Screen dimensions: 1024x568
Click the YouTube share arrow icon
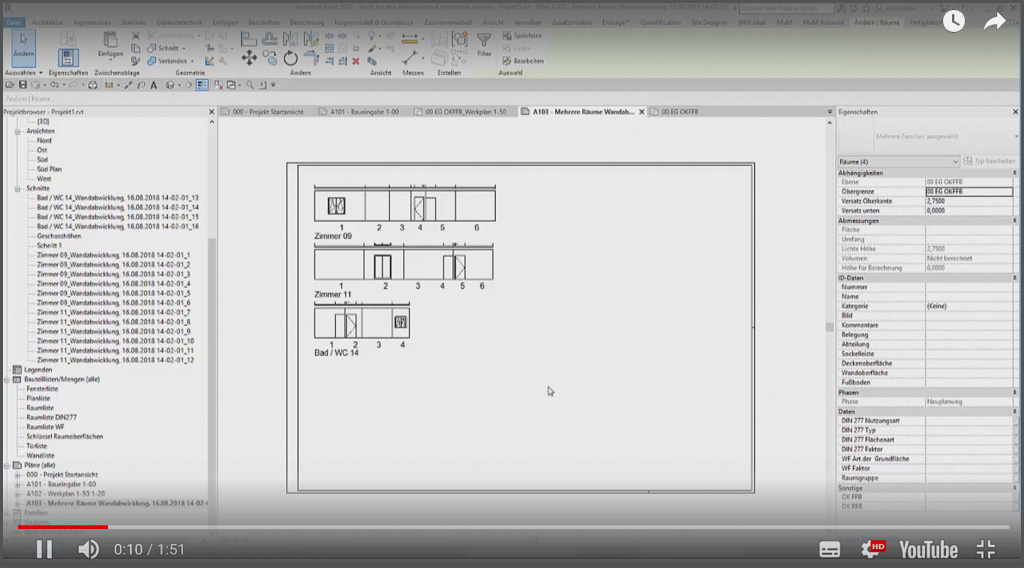[994, 20]
